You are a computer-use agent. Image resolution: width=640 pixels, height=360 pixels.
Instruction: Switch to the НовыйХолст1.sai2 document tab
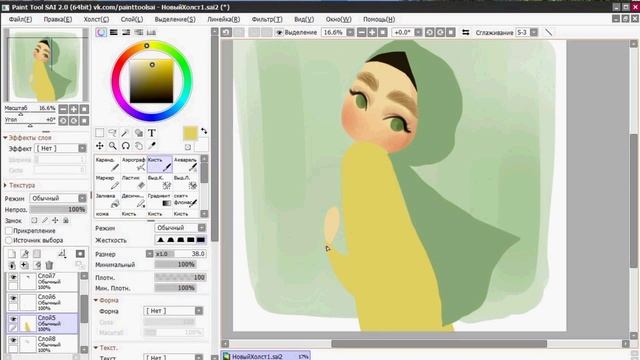pyautogui.click(x=266, y=356)
